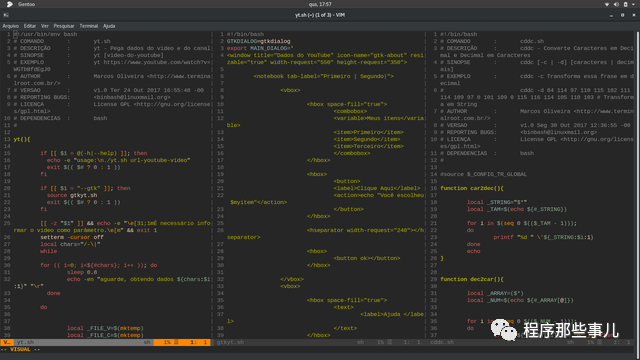640x360 pixels.
Task: Click the battery status icon
Action: click(625, 4)
